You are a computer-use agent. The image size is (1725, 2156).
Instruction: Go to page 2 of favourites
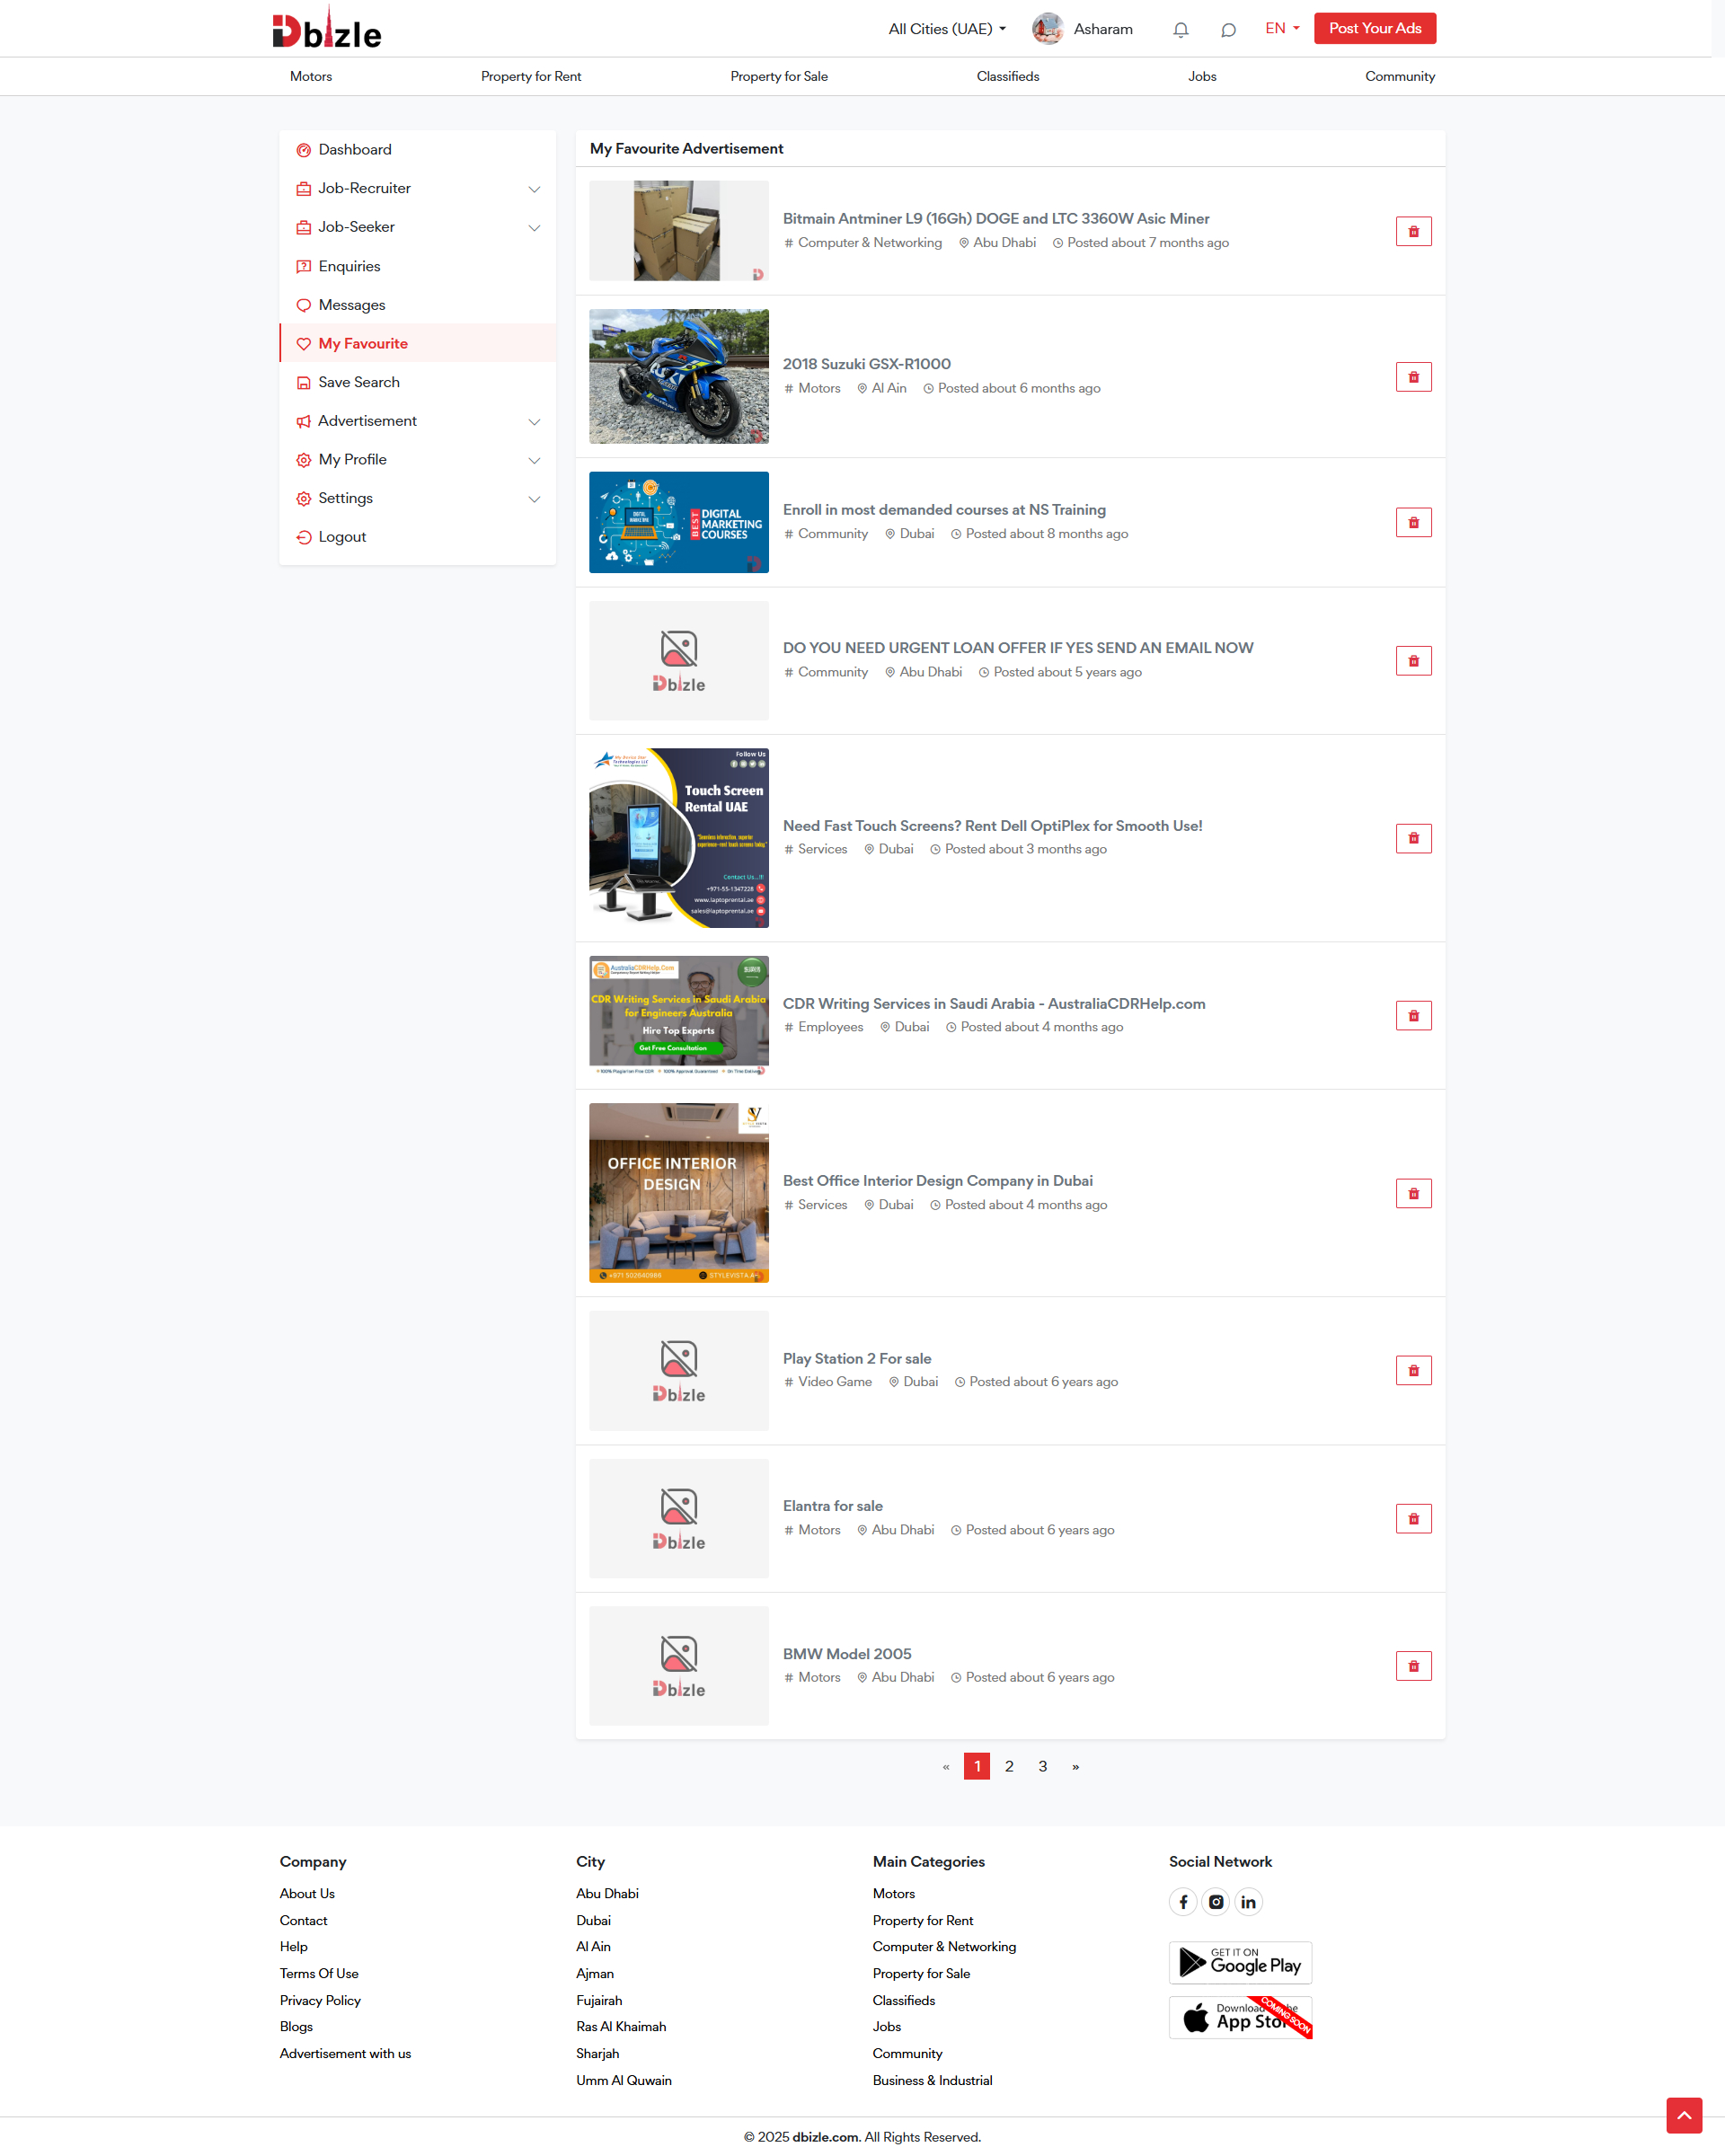click(x=1009, y=1766)
